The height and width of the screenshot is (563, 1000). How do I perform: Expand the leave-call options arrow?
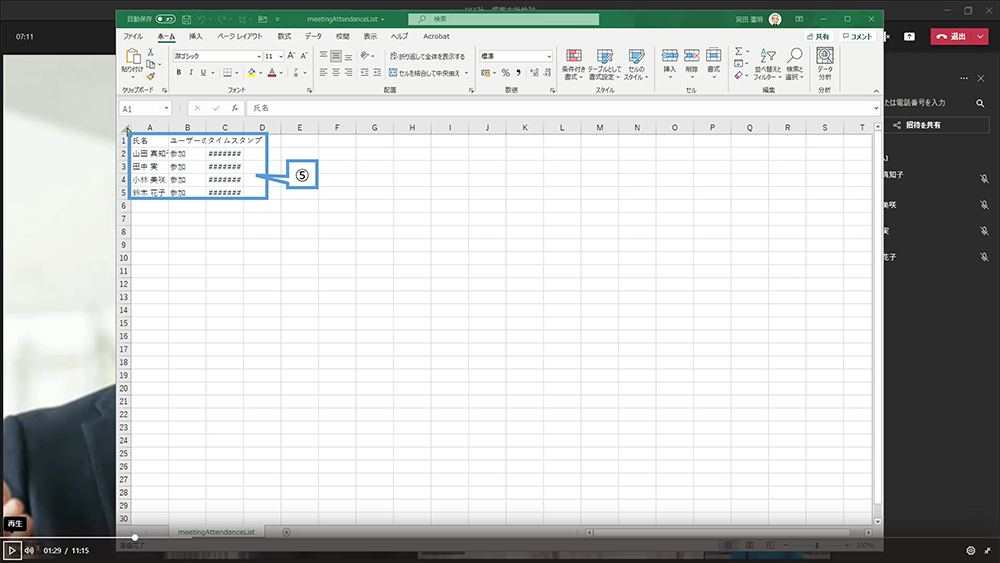click(x=980, y=36)
